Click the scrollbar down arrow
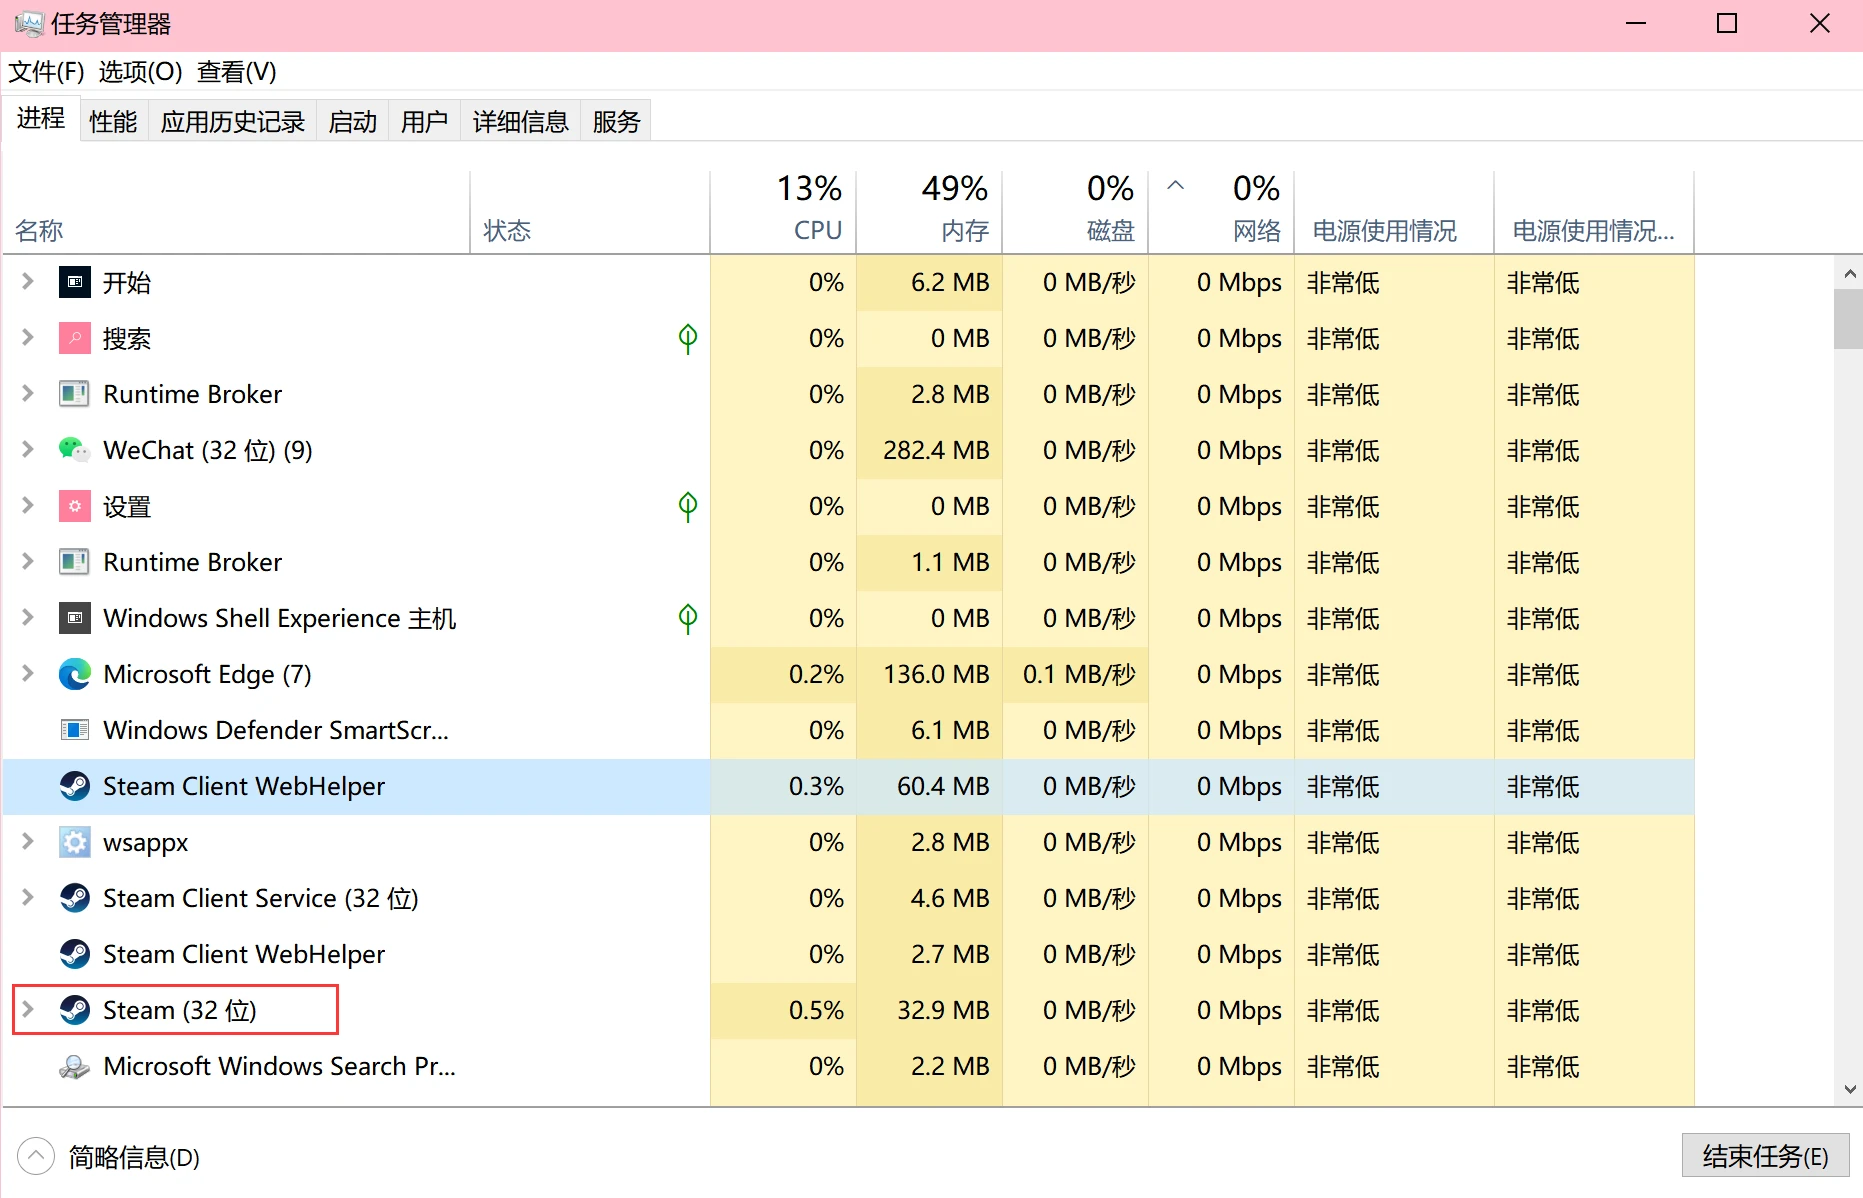1863x1198 pixels. click(1848, 1089)
